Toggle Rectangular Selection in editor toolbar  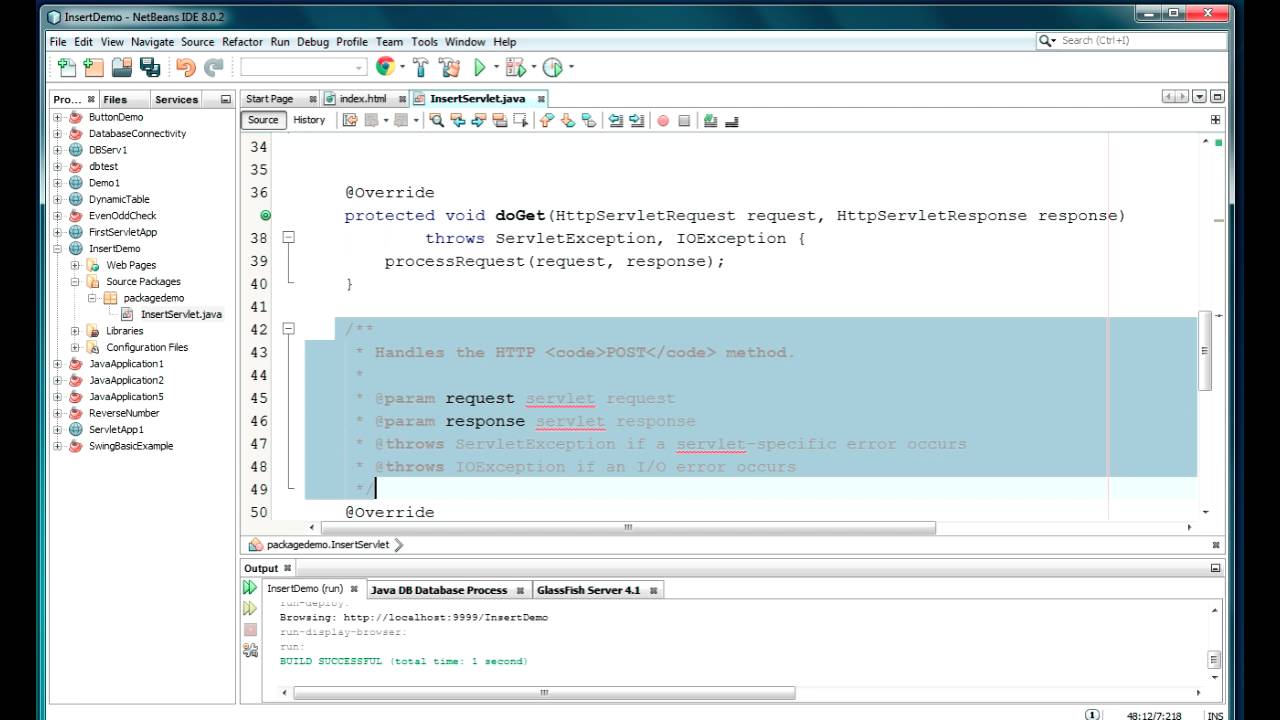click(x=520, y=120)
